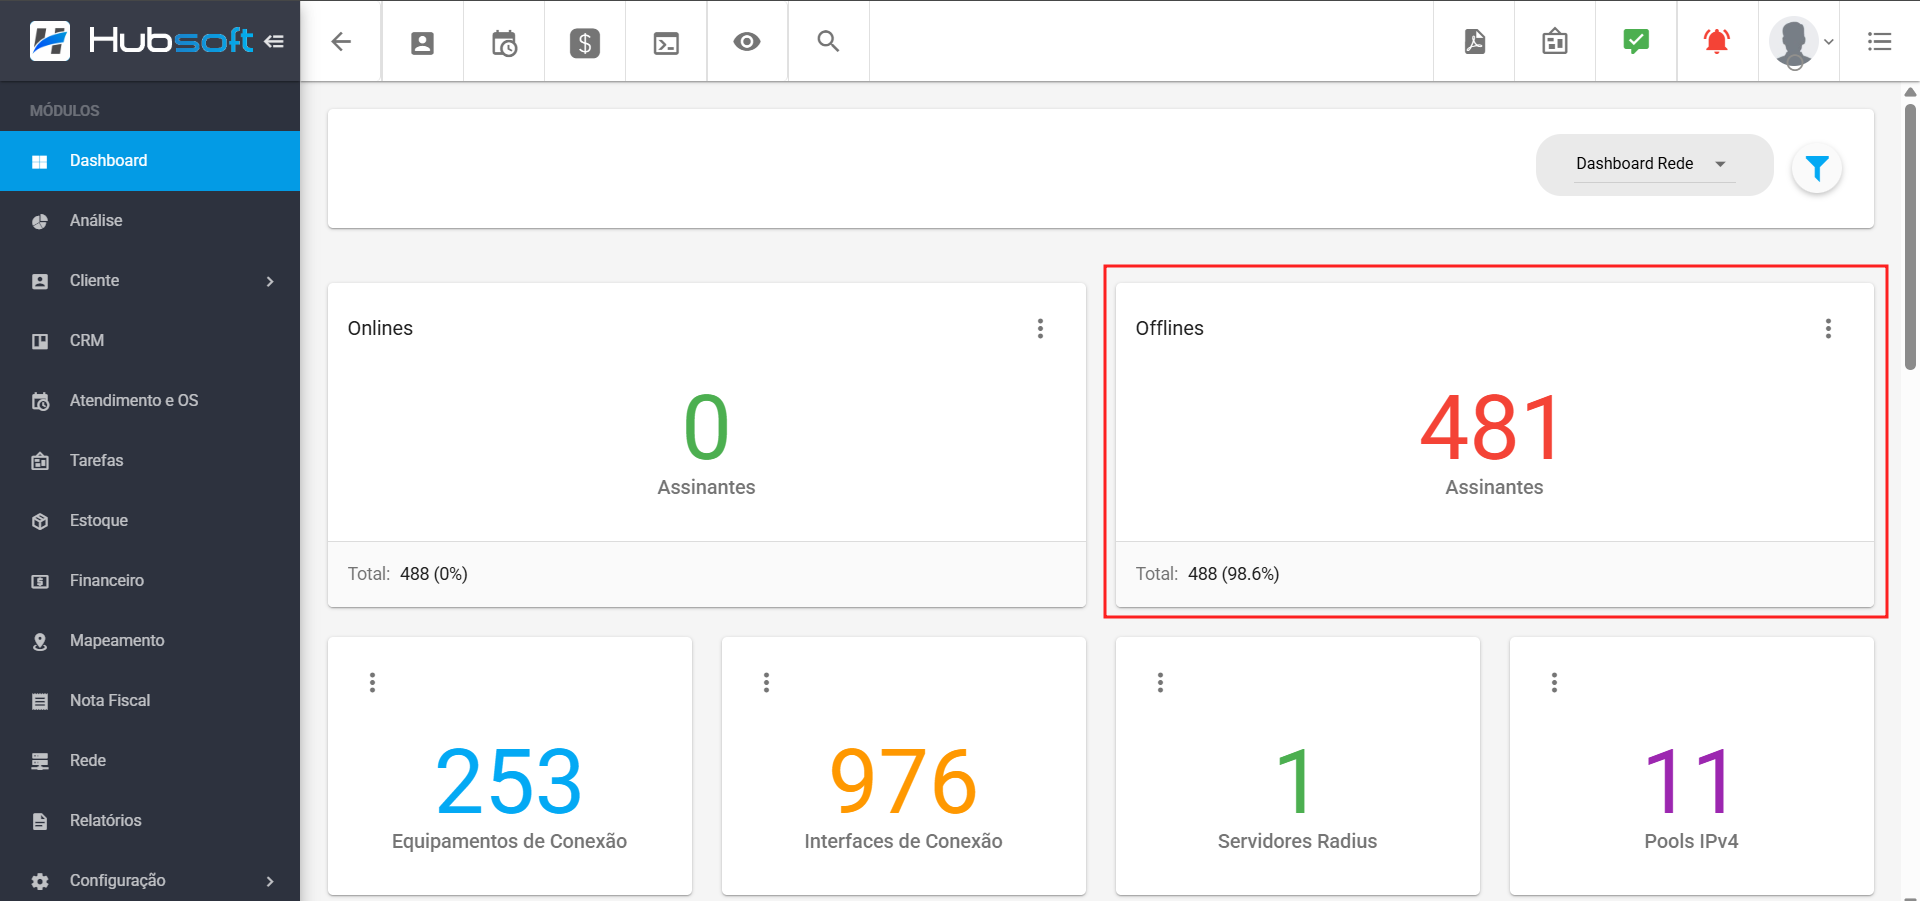This screenshot has width=1920, height=901.
Task: Open the user avatar profile menu
Action: [x=1799, y=42]
